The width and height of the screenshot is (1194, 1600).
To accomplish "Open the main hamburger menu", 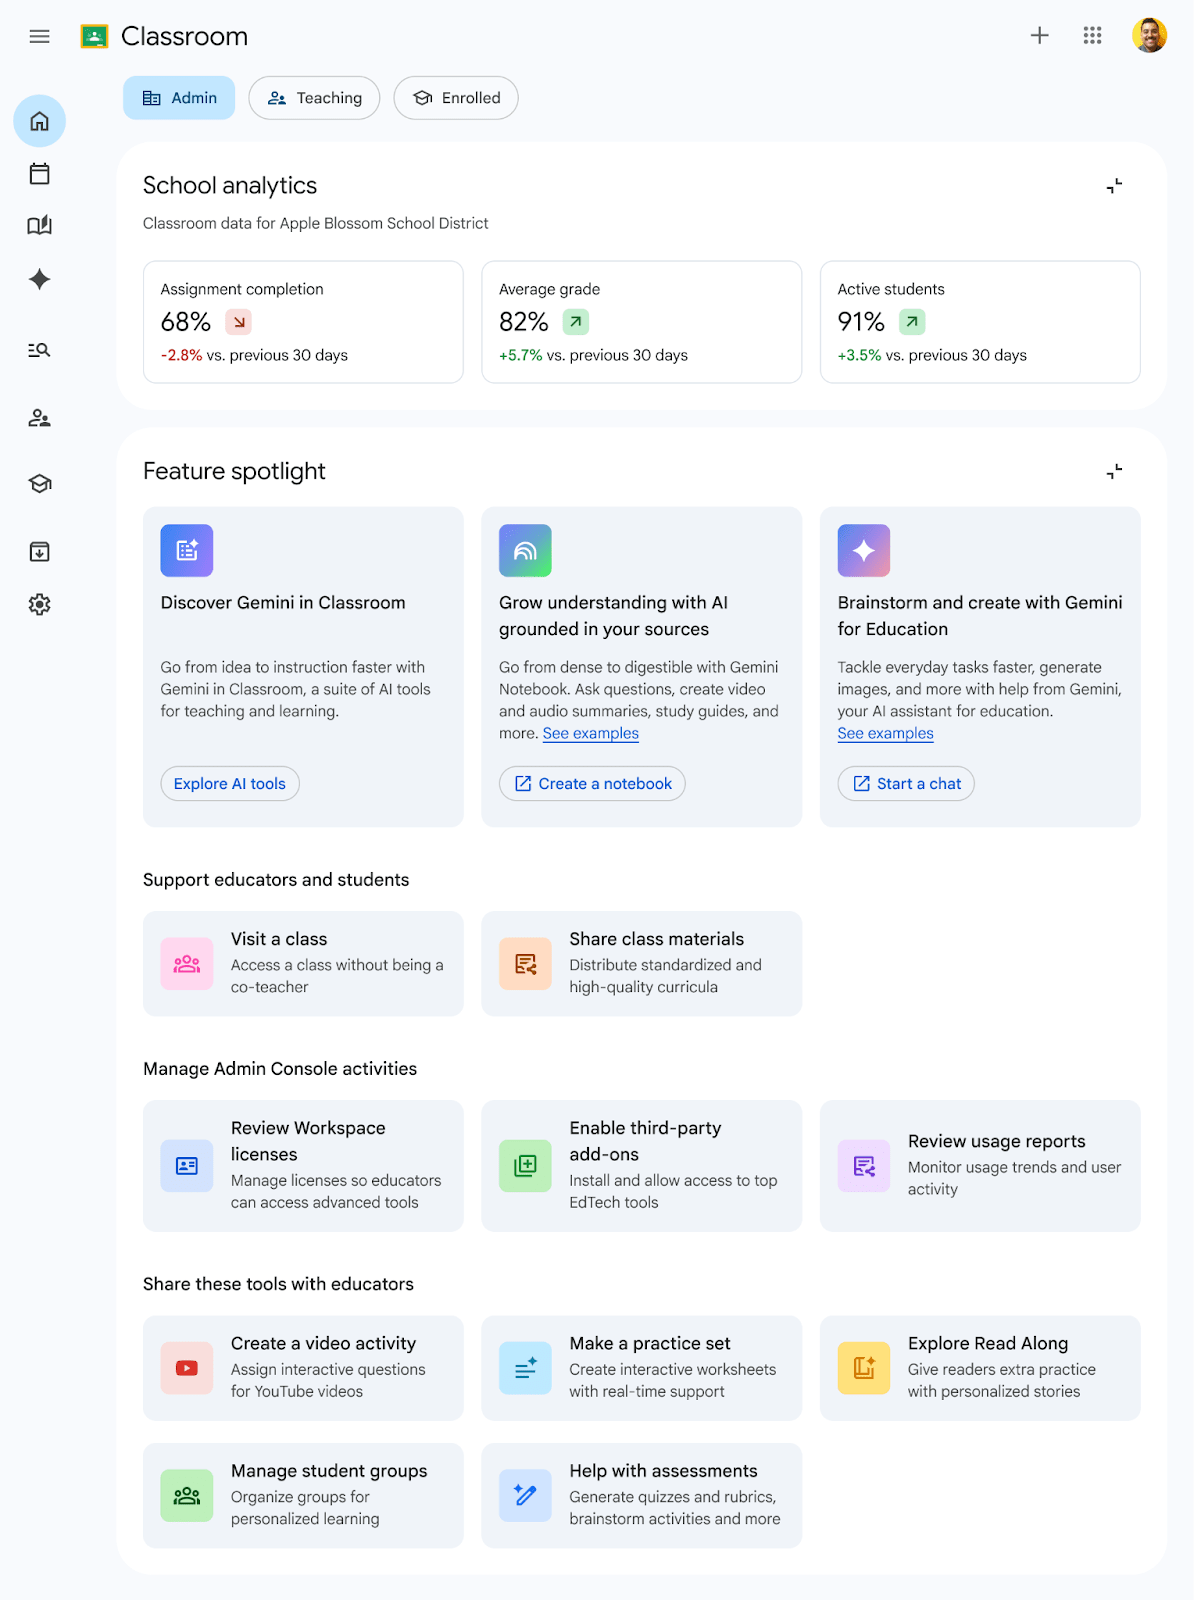I will click(x=40, y=37).
